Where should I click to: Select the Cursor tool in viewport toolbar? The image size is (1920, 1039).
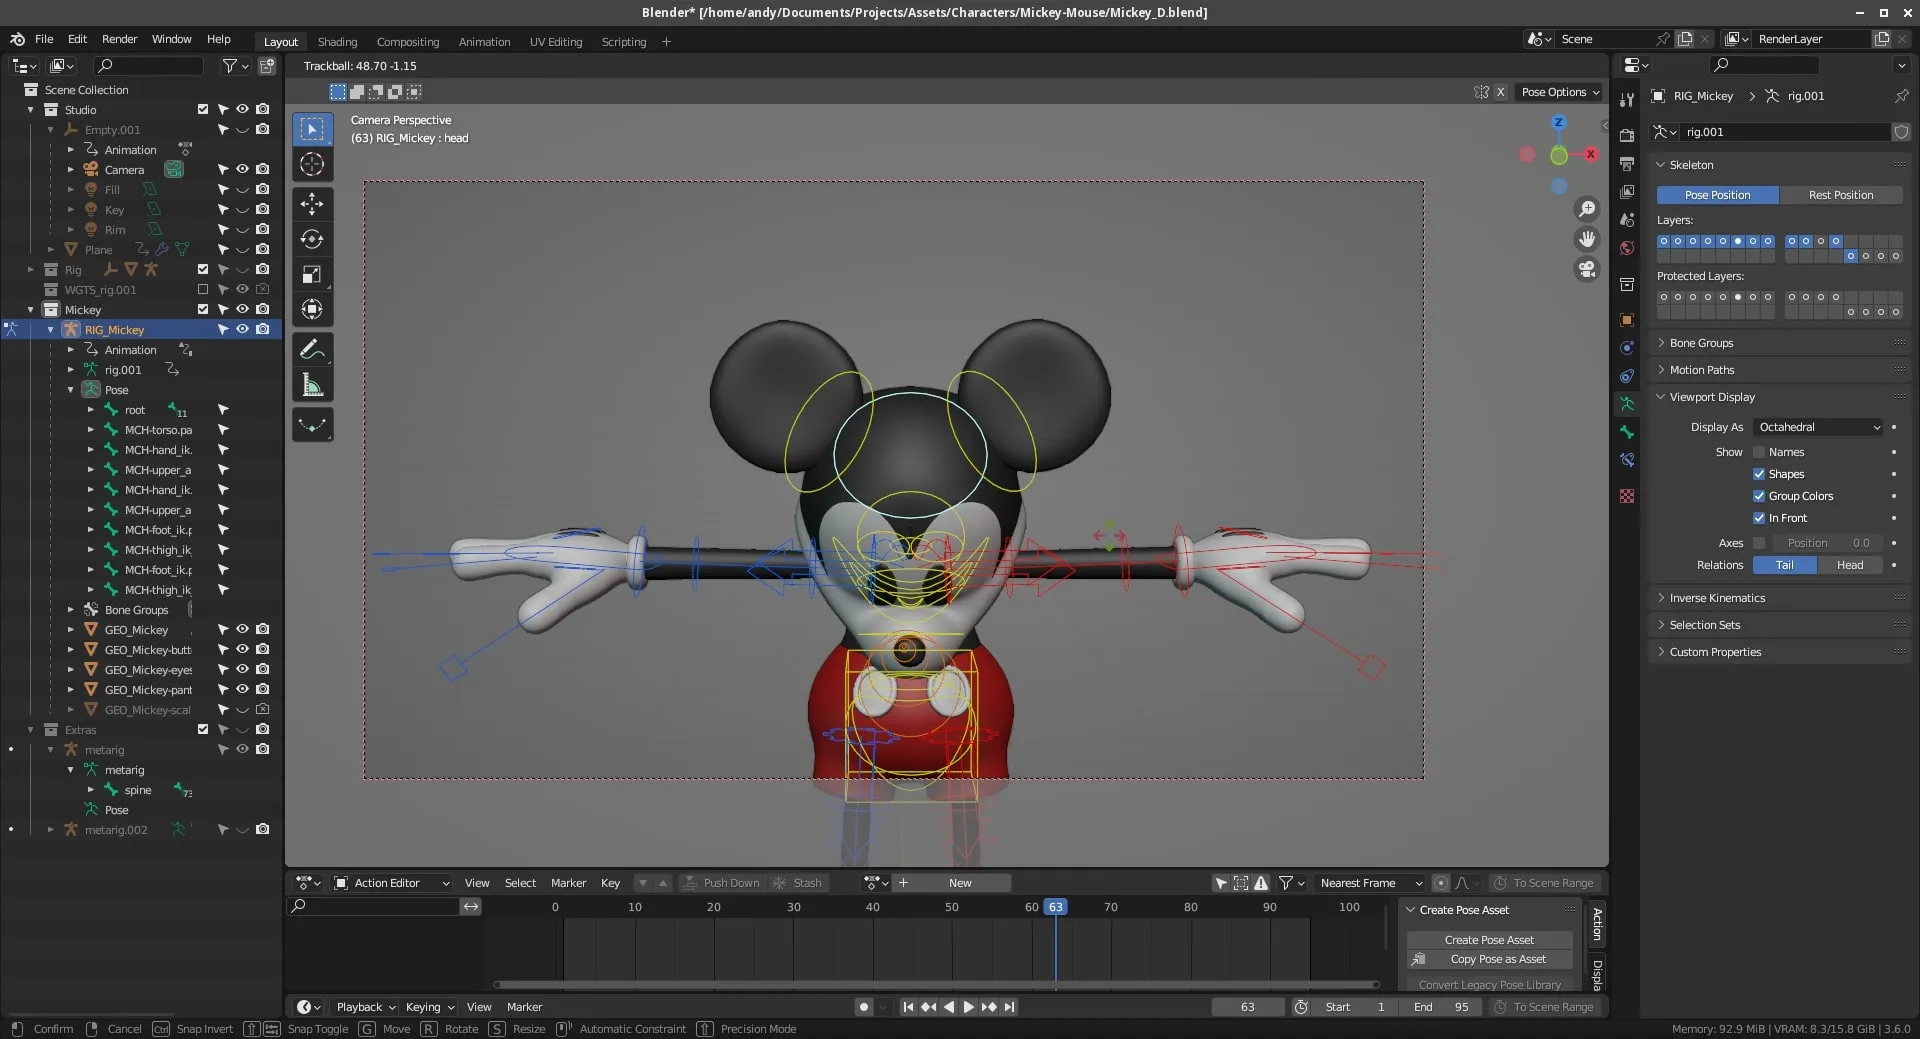coord(312,164)
